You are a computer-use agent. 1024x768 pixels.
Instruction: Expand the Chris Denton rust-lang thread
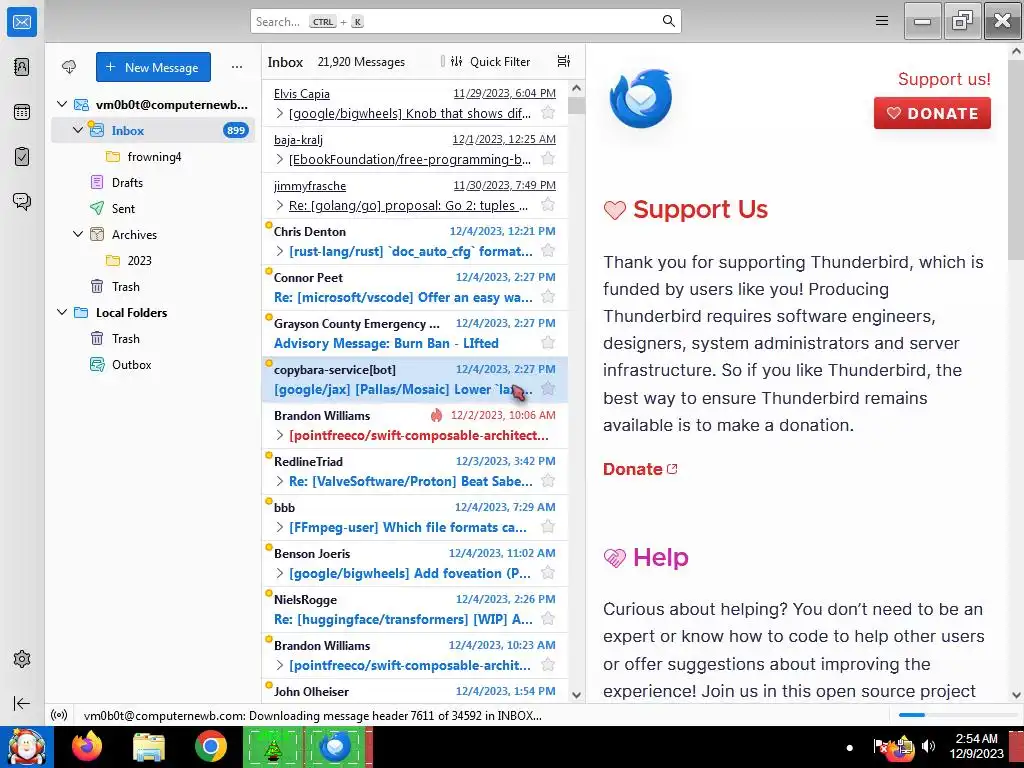[280, 251]
